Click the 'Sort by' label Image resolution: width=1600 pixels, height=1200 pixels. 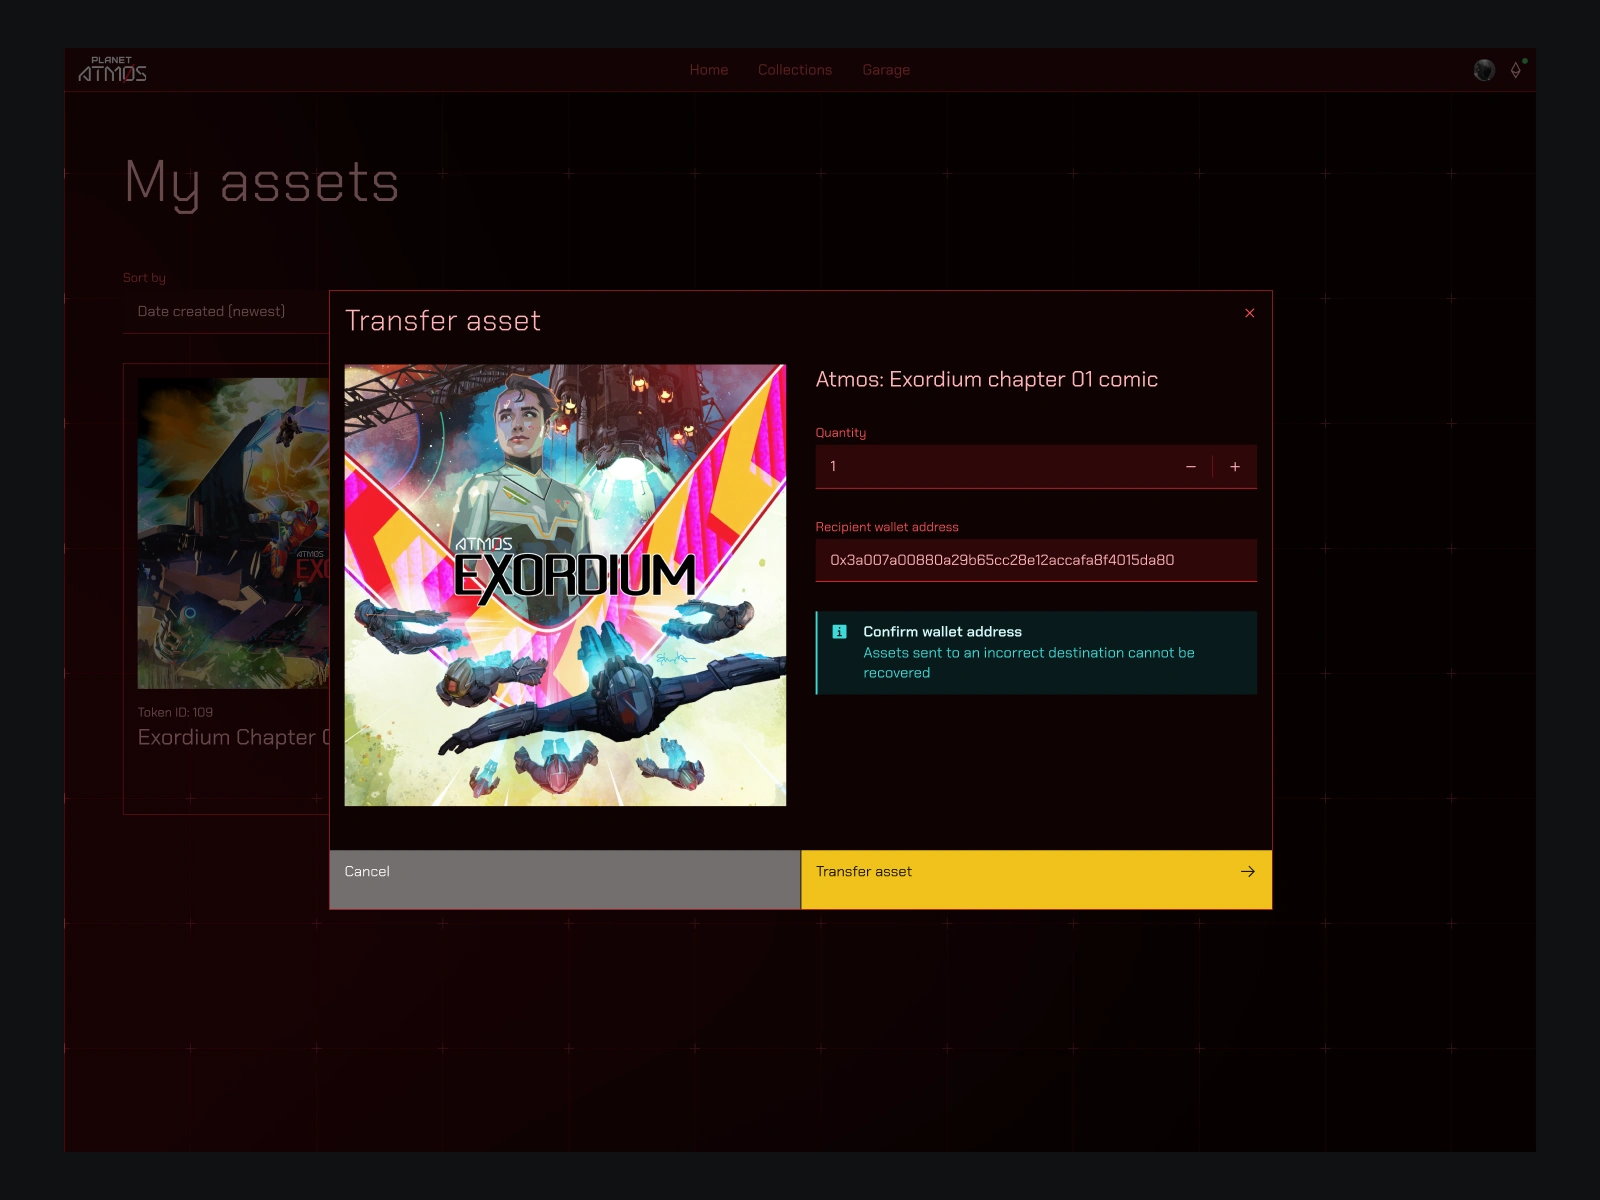144,278
